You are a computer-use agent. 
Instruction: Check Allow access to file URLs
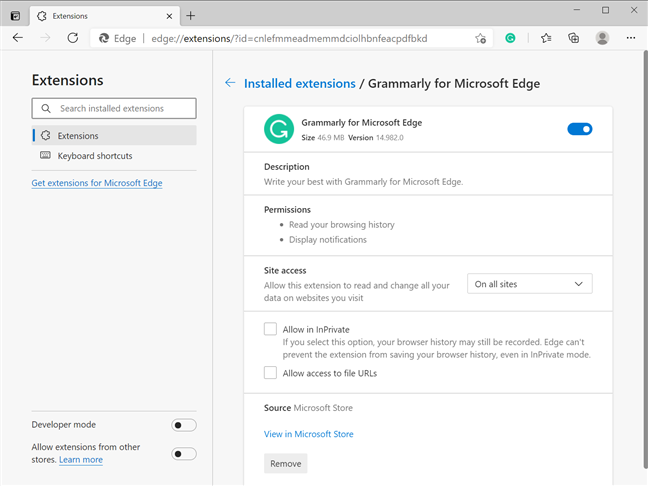click(x=270, y=373)
